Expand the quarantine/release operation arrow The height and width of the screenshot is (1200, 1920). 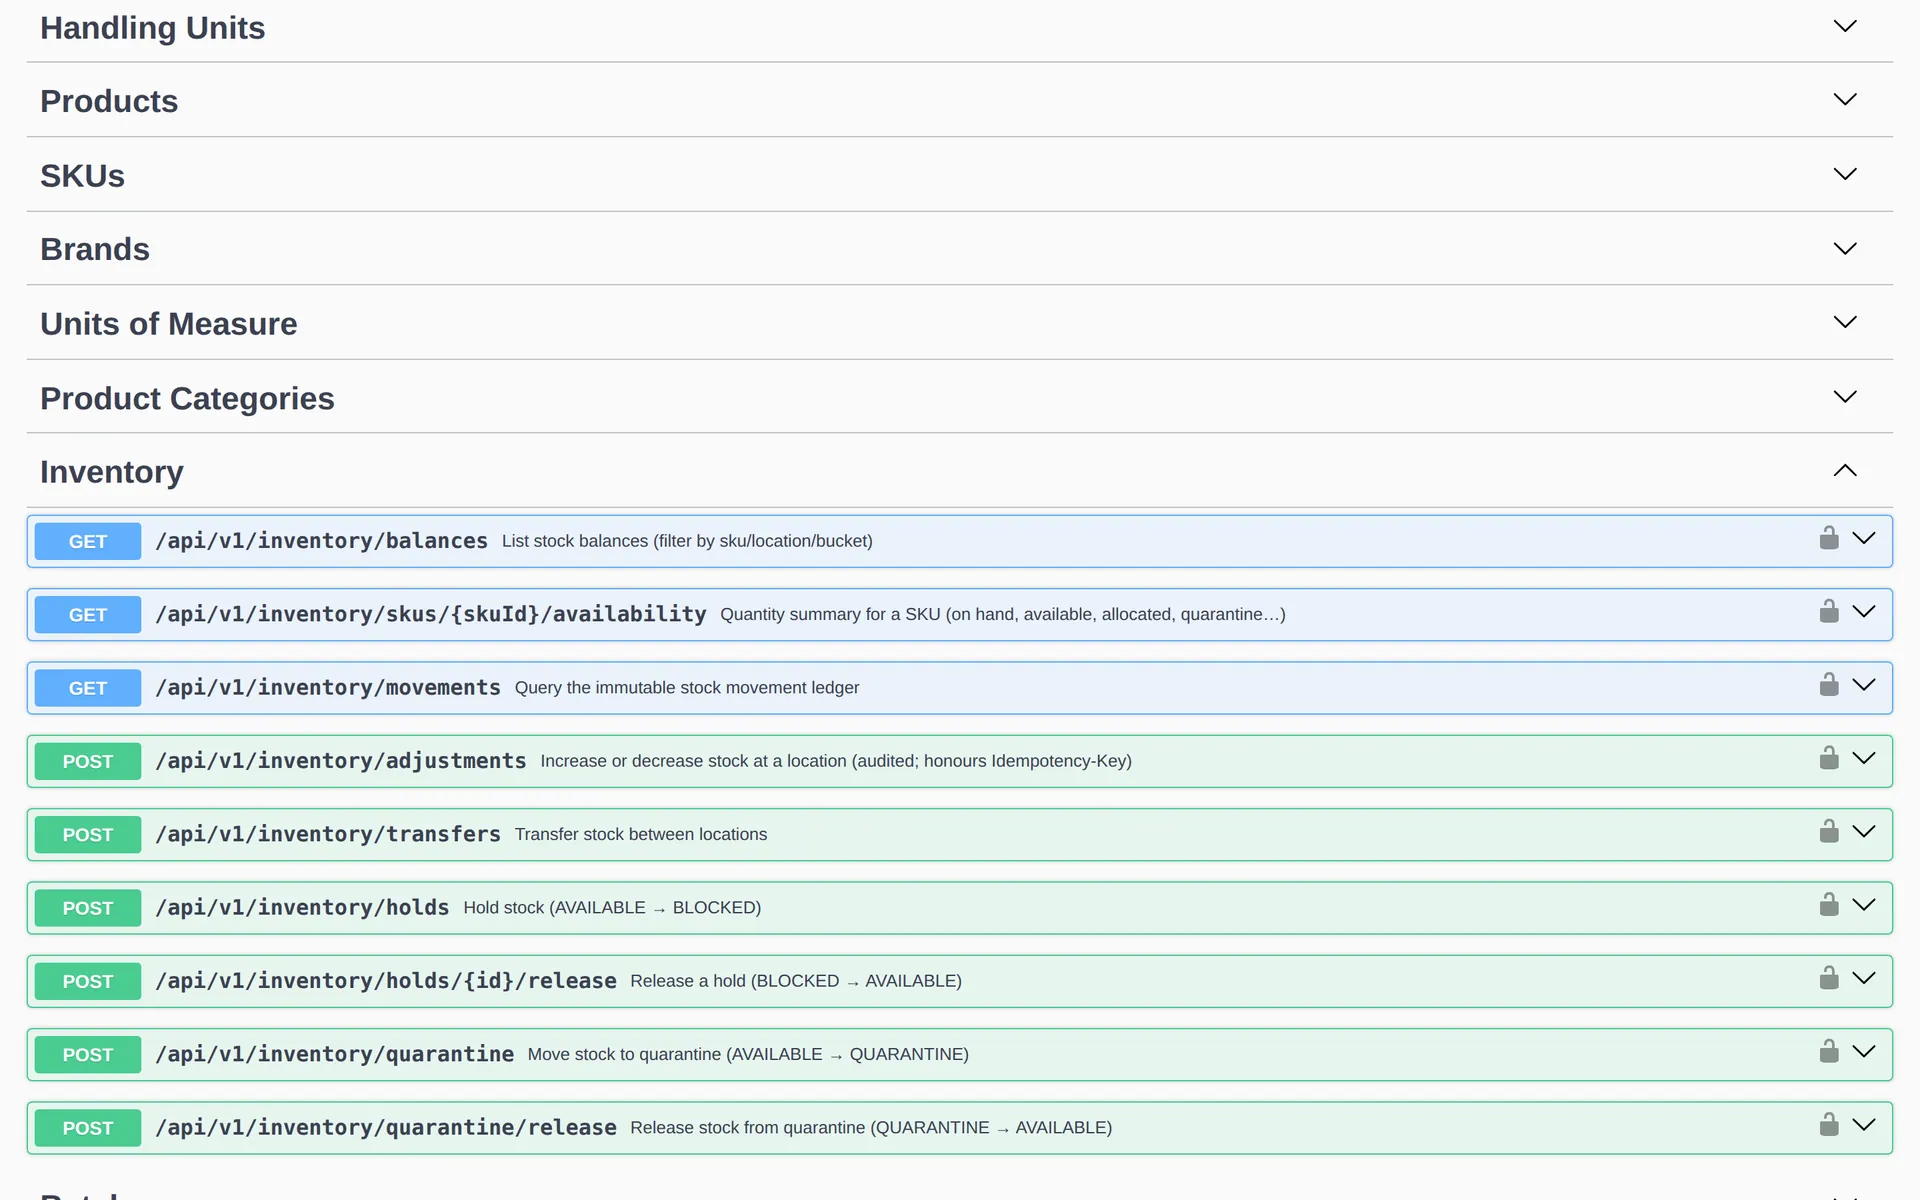(x=1864, y=1125)
